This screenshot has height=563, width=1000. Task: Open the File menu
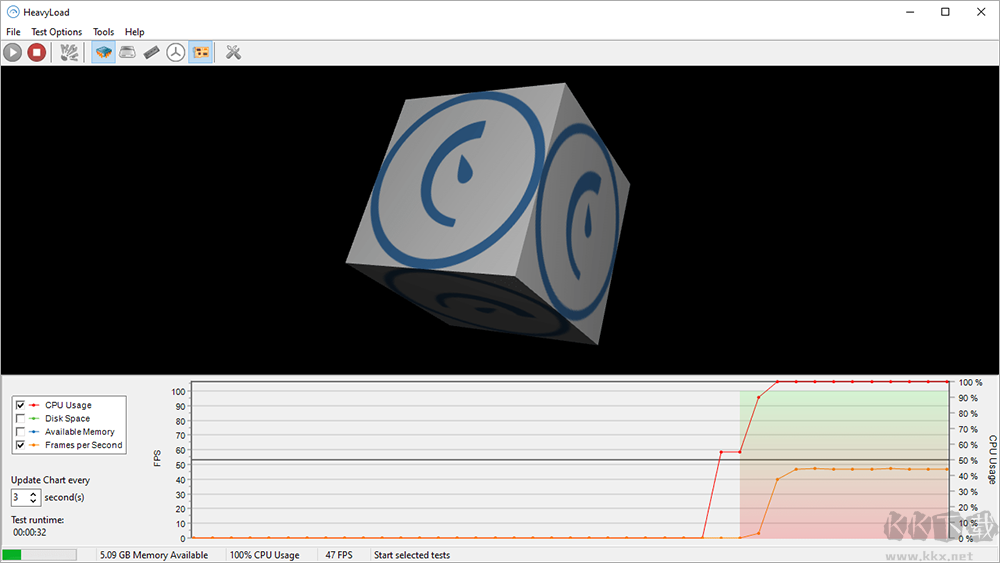click(x=13, y=32)
